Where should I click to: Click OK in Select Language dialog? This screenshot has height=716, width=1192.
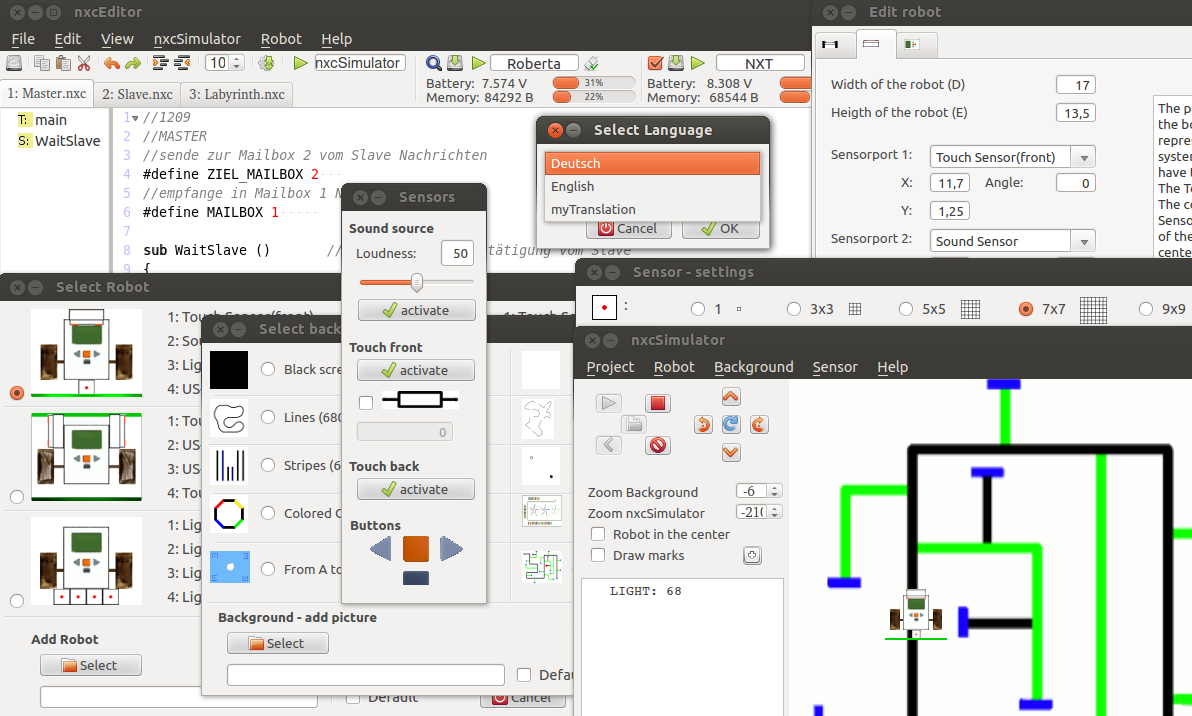pyautogui.click(x=719, y=228)
